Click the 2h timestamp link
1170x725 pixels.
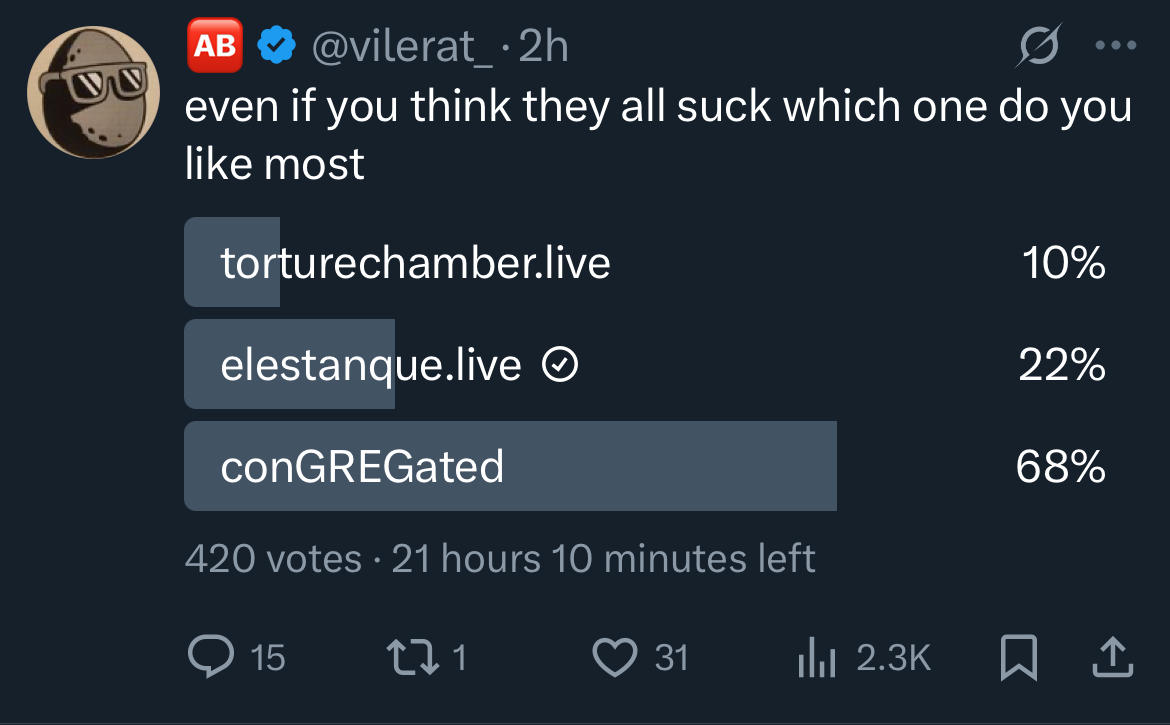tap(544, 46)
